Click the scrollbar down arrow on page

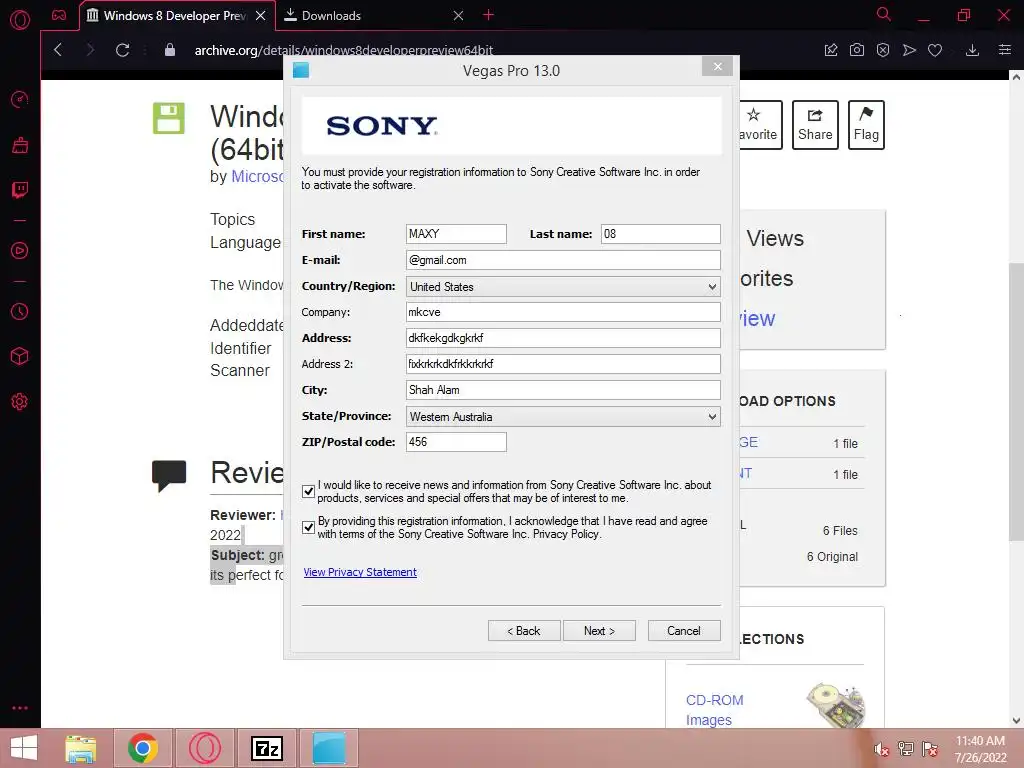click(x=1016, y=720)
